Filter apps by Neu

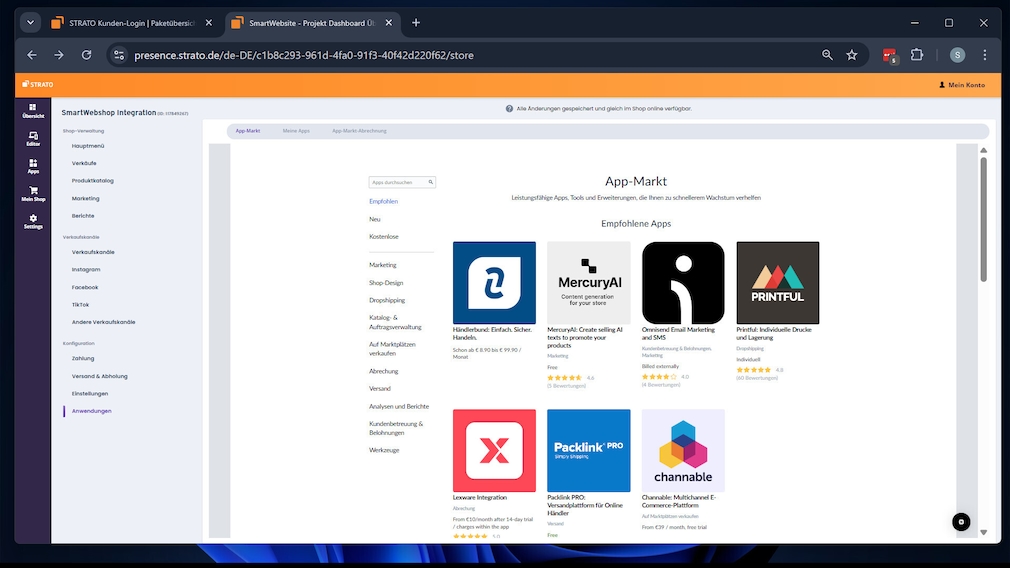pyautogui.click(x=374, y=219)
